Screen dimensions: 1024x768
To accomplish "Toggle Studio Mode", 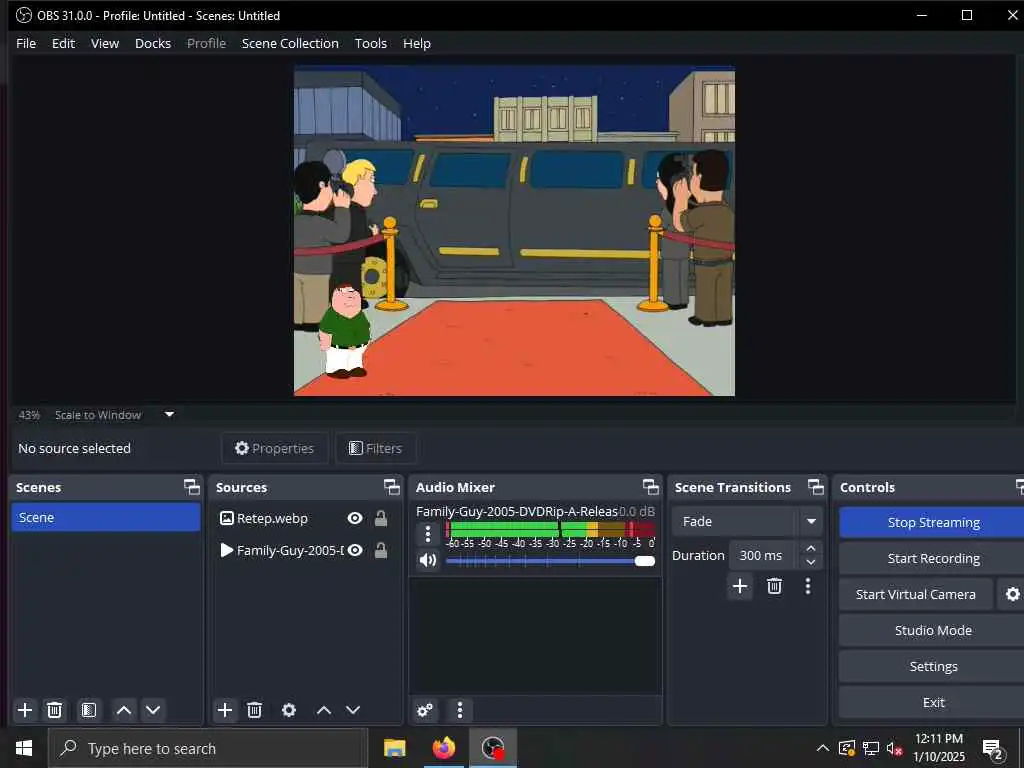I will [x=932, y=630].
